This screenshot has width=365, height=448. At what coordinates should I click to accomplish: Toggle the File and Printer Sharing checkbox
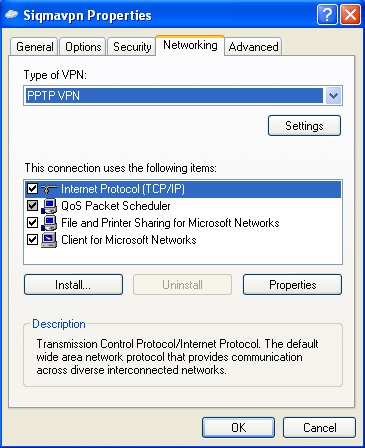point(32,222)
